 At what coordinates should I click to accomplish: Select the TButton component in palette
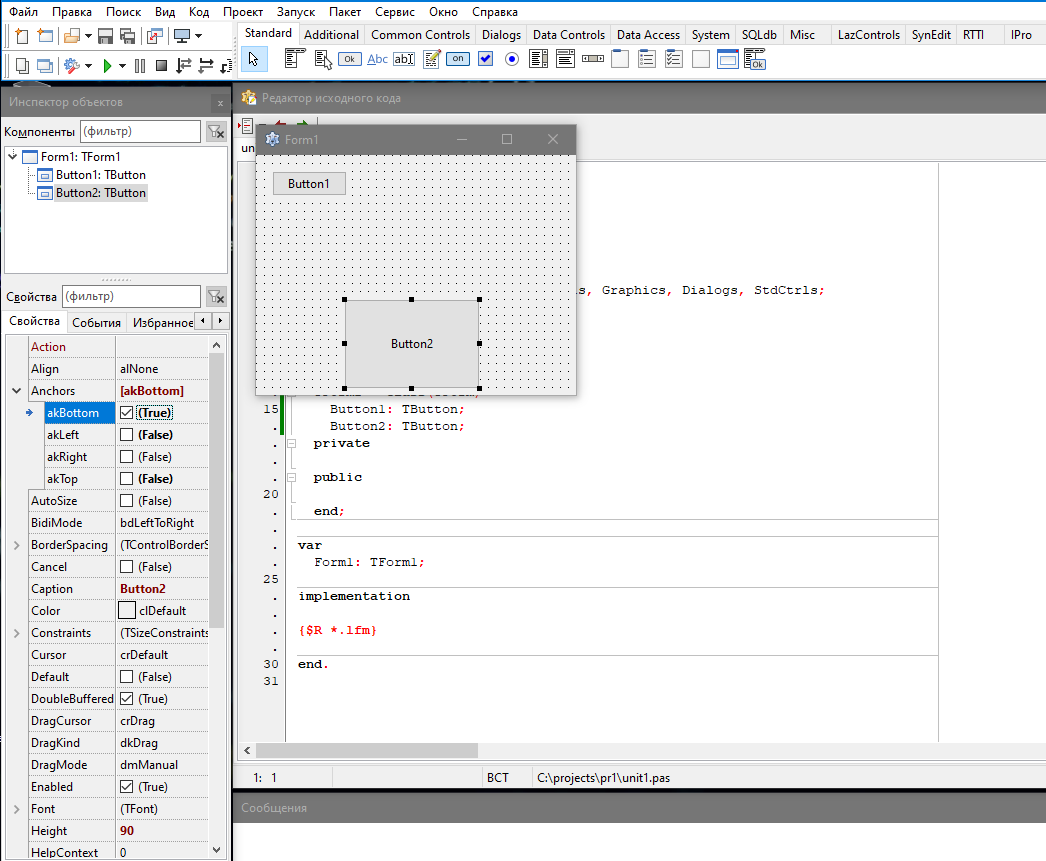(x=349, y=59)
